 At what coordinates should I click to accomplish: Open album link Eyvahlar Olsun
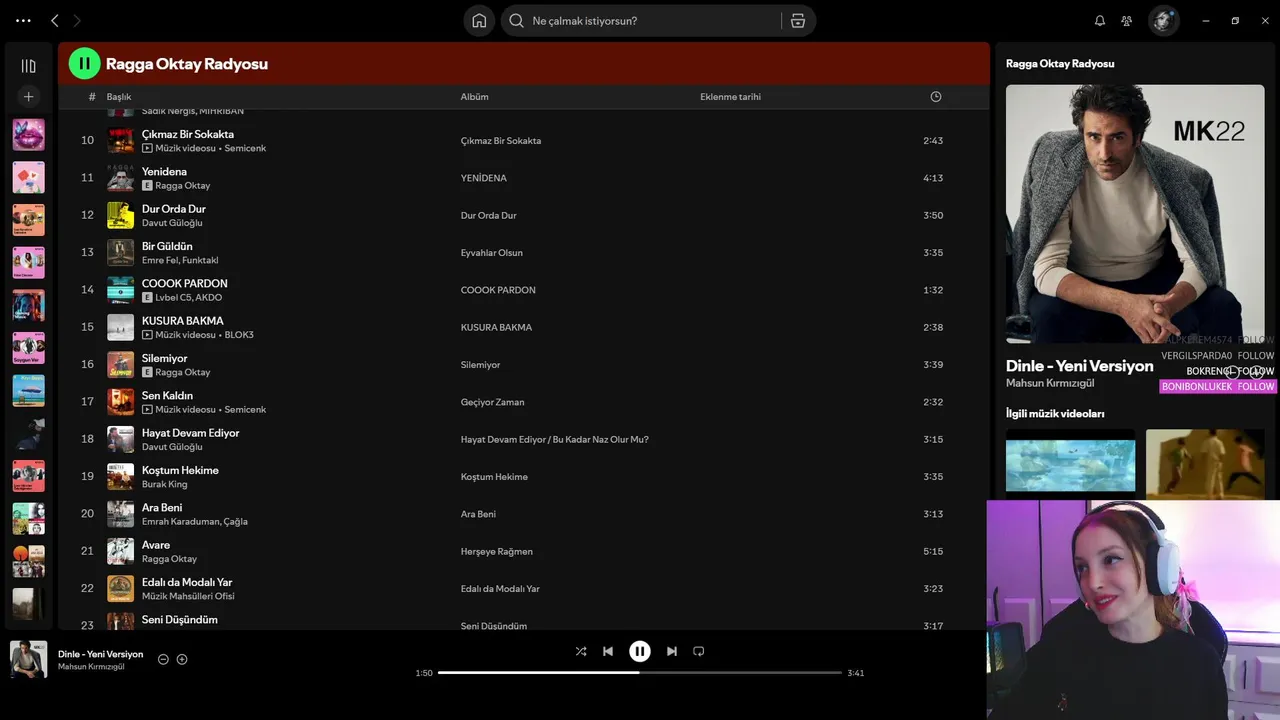pos(491,253)
